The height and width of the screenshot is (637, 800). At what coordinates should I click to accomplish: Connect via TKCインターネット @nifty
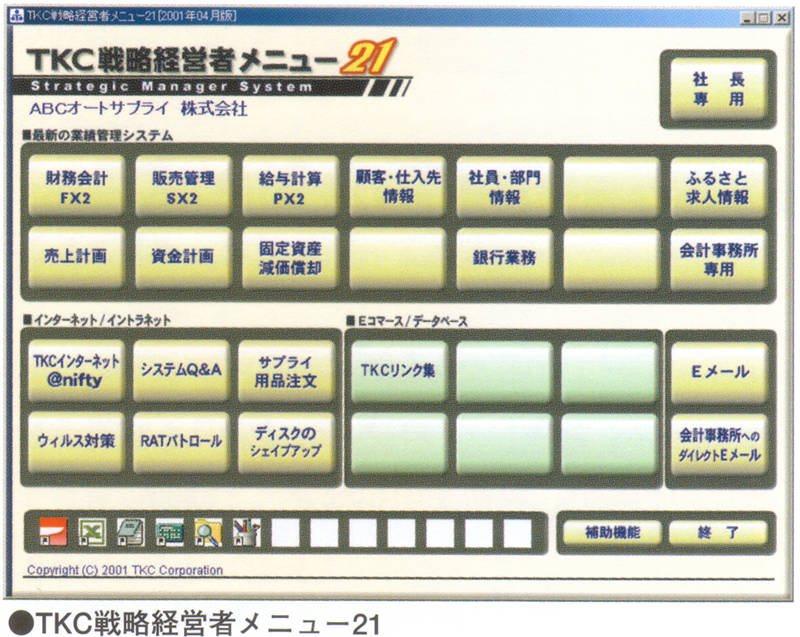click(76, 371)
